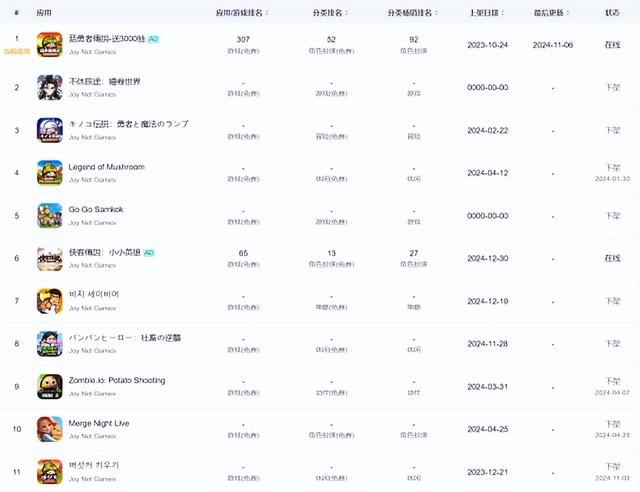This screenshot has height=492, width=640.
Task: Open the Legend of Mushroom title link
Action: [108, 166]
